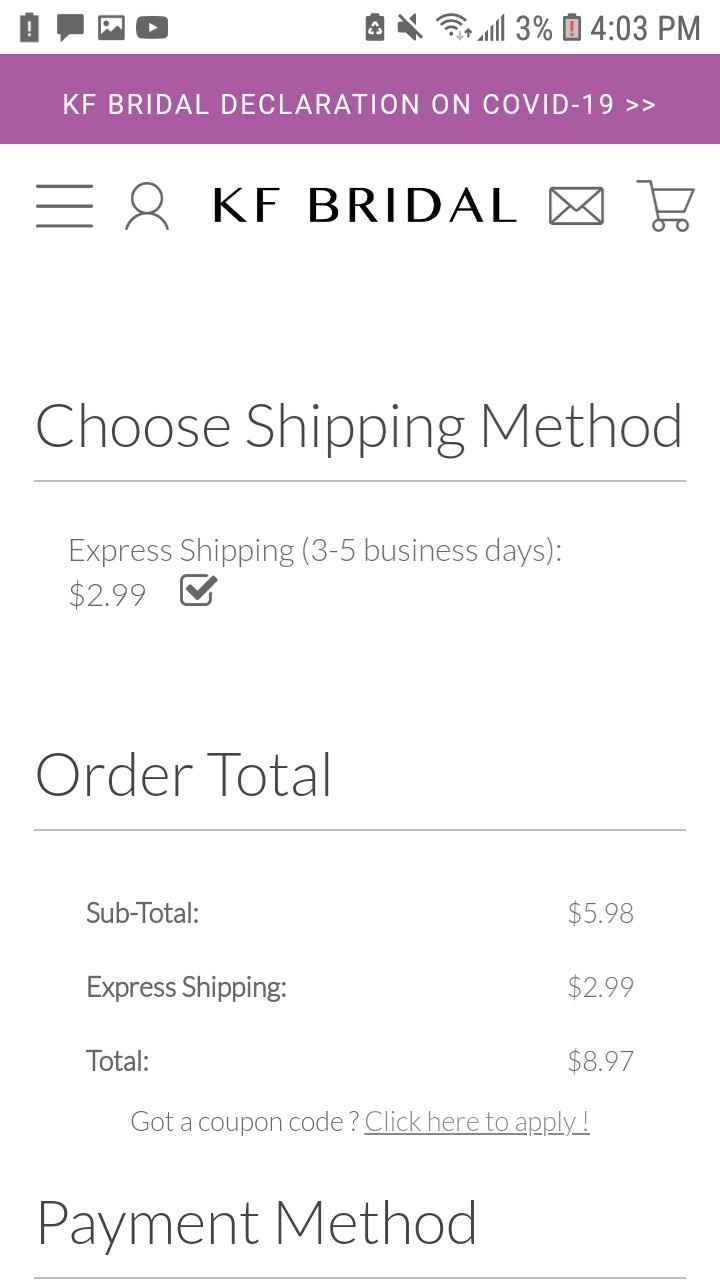The width and height of the screenshot is (720, 1280).
Task: Select the Express Shipping option text
Action: [x=315, y=550]
